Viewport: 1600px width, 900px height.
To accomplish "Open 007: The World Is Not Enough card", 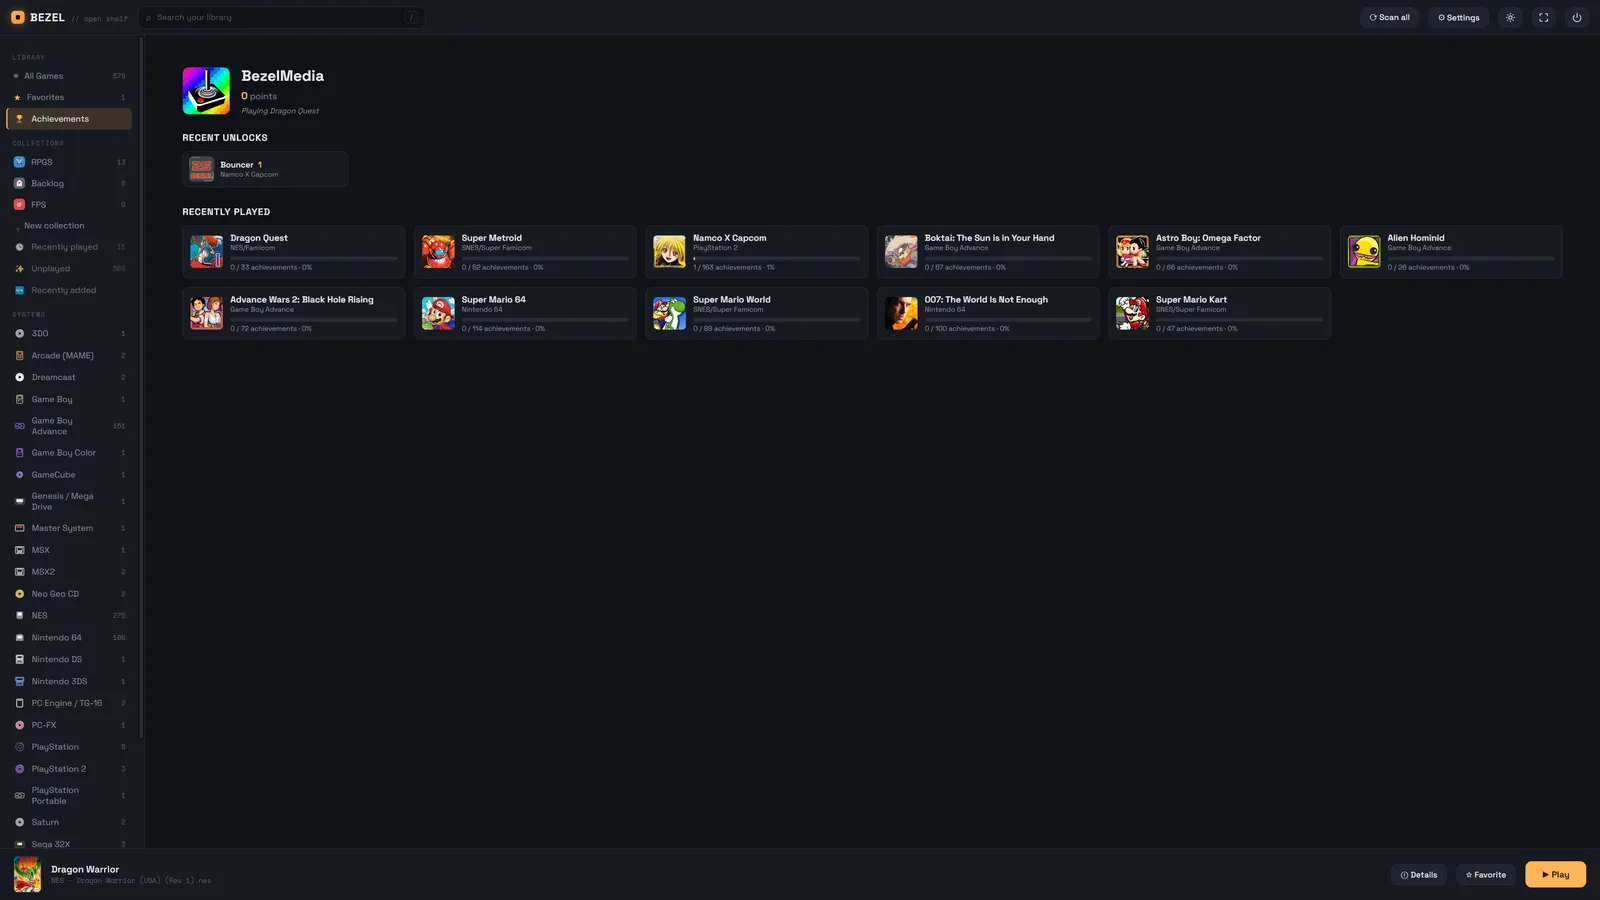I will pos(988,313).
